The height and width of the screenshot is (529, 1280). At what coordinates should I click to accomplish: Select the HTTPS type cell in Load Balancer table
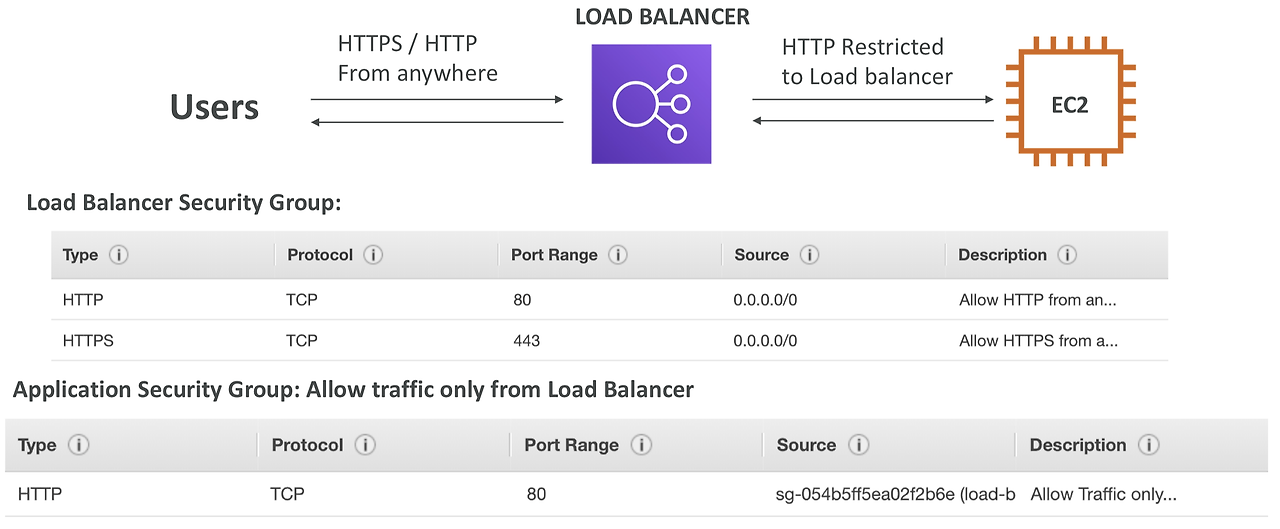click(x=88, y=341)
